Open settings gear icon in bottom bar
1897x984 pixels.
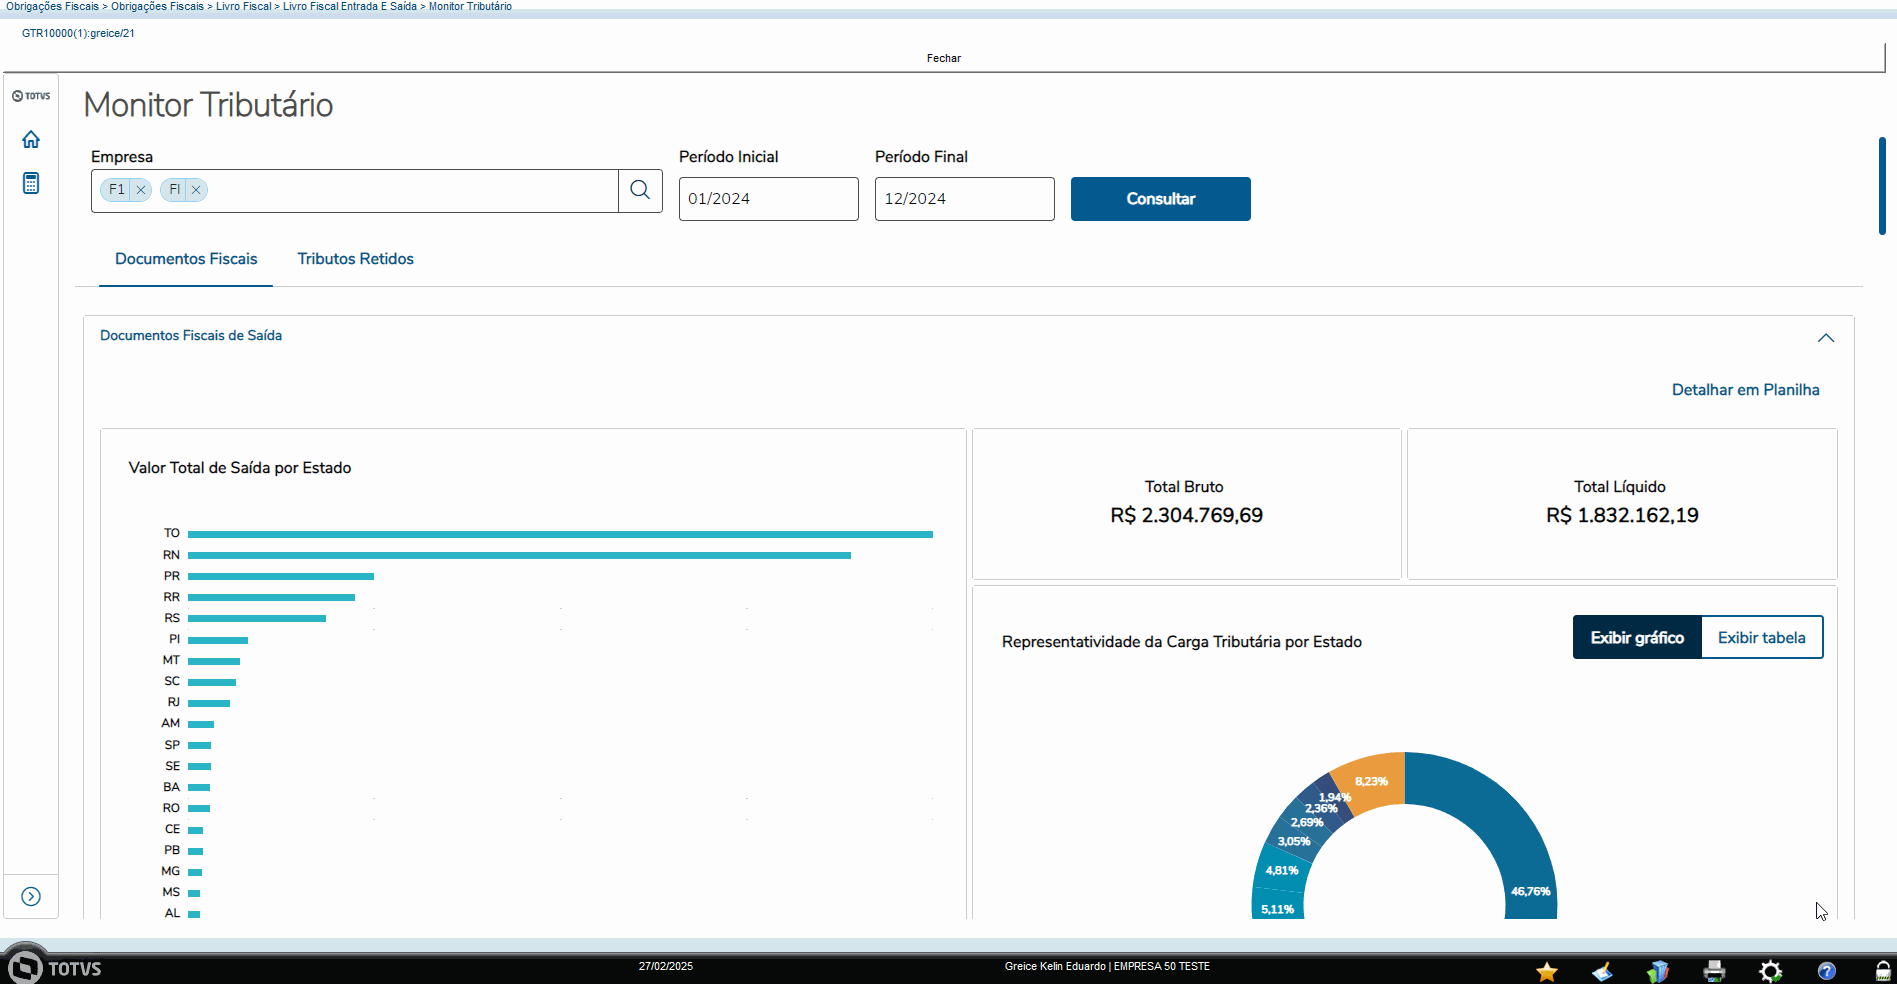coord(1771,971)
